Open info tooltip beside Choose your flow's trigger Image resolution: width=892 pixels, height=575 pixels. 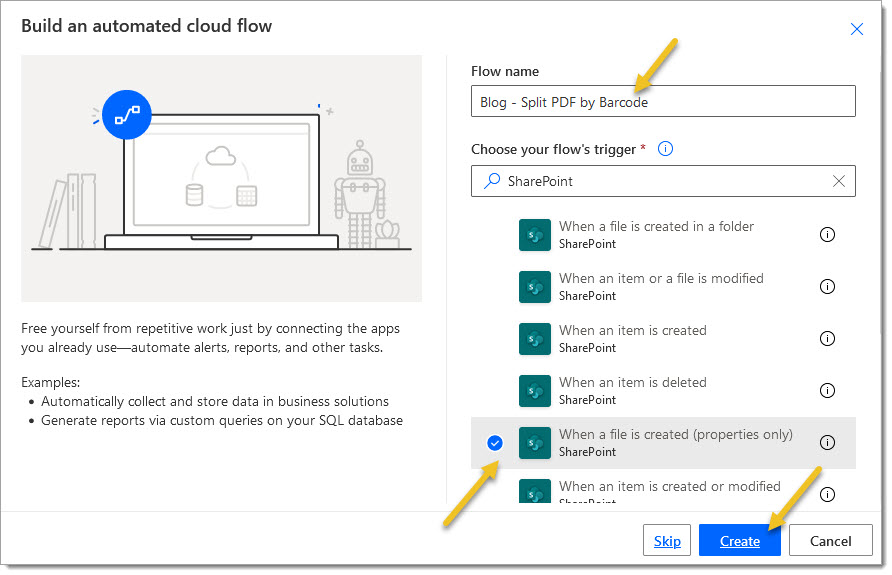point(665,148)
